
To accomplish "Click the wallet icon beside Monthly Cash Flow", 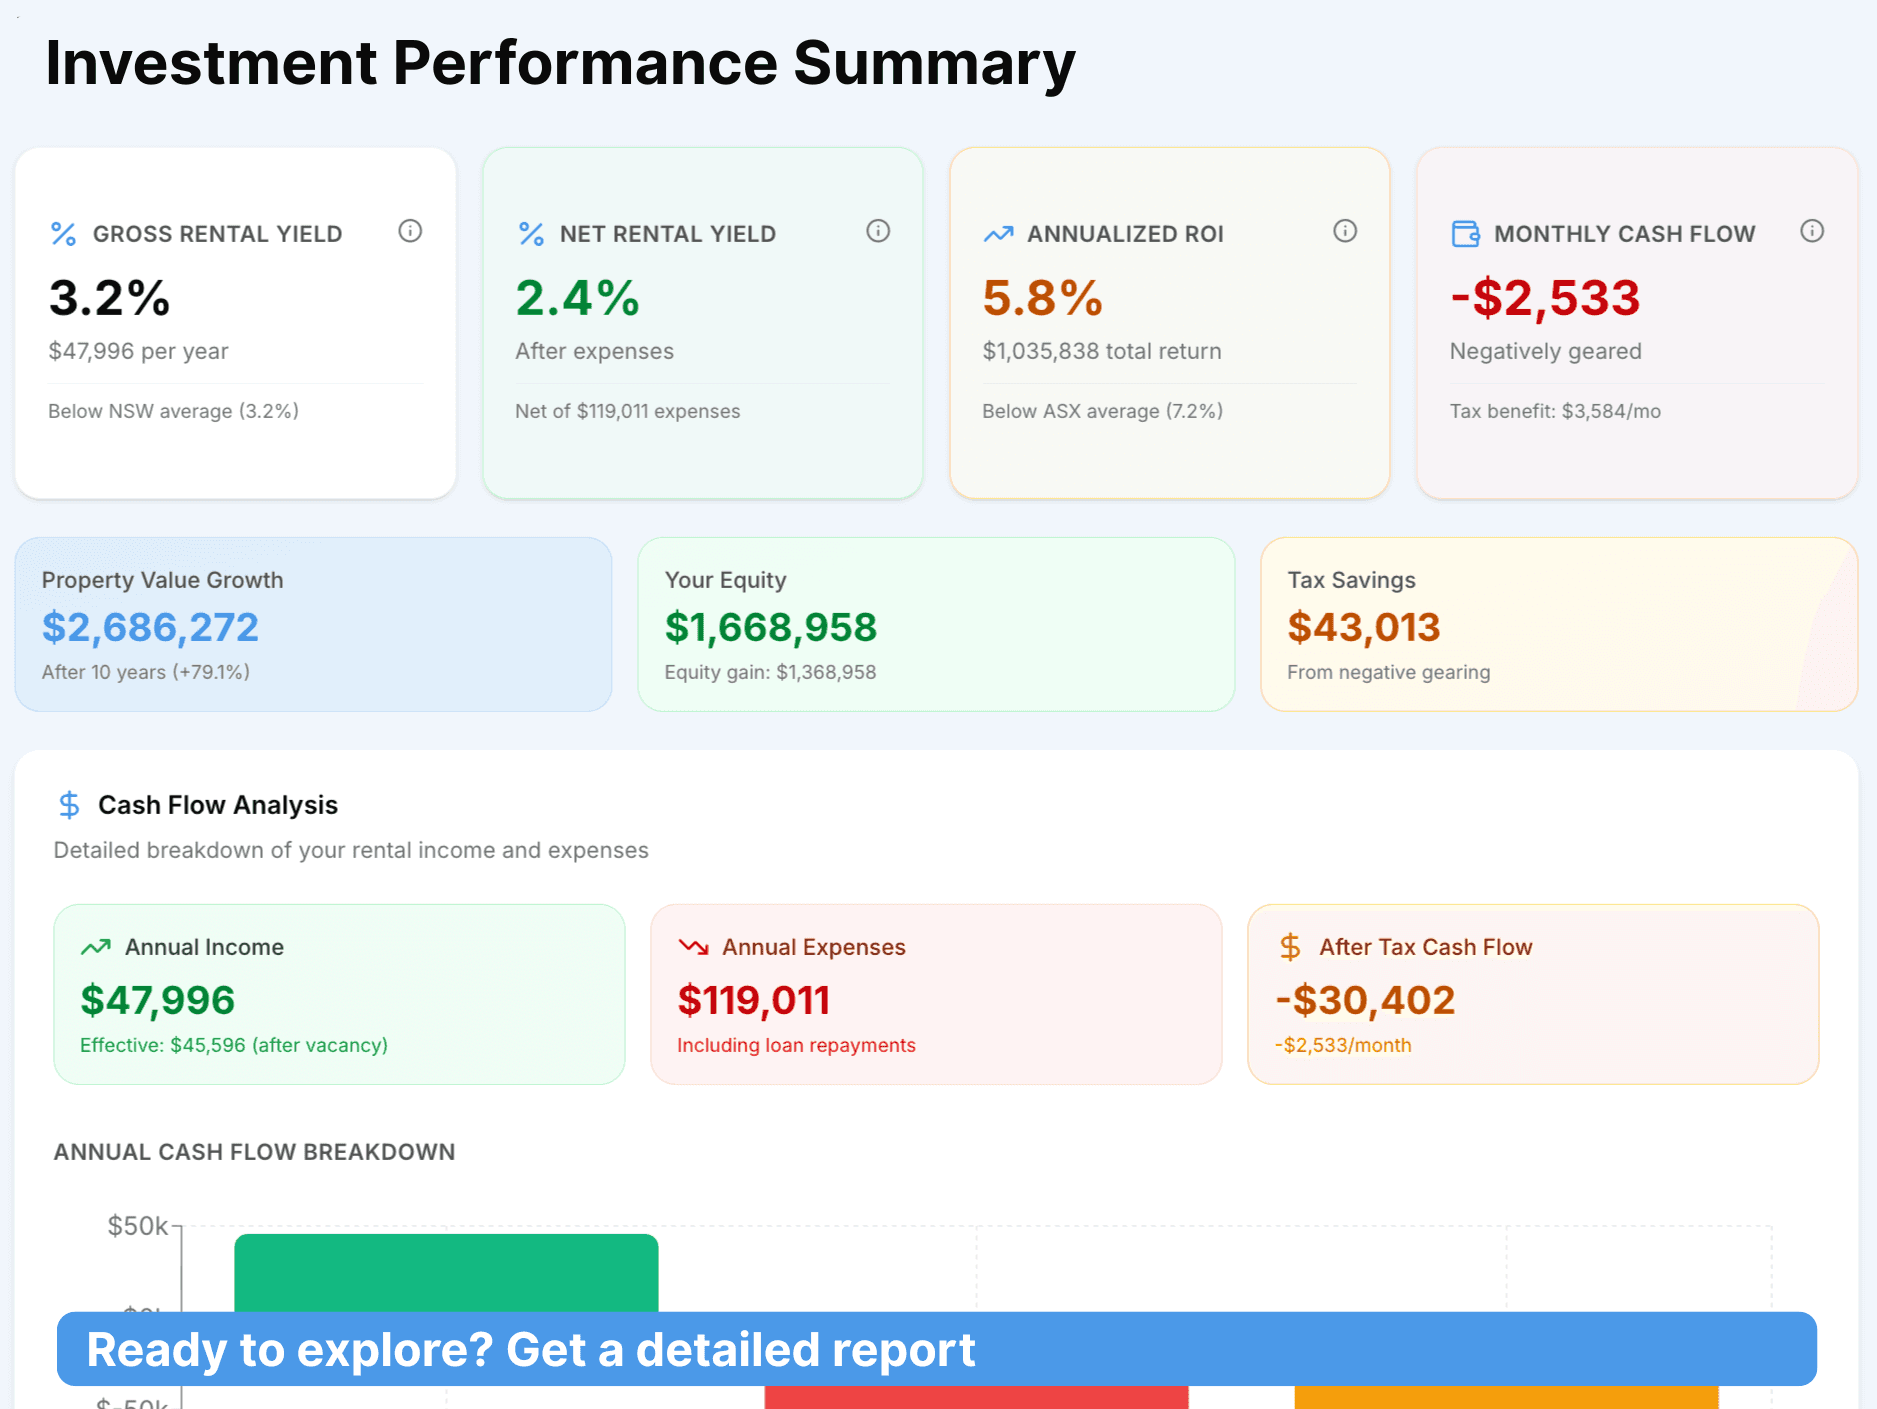I will (1465, 234).
